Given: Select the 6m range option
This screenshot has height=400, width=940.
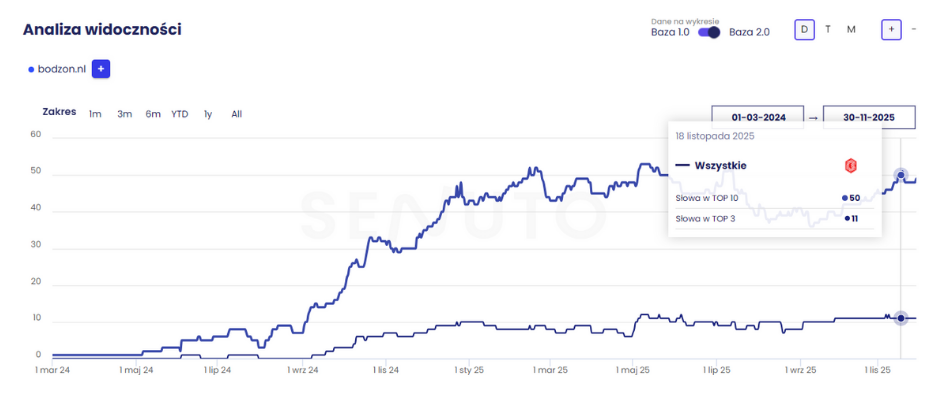Looking at the screenshot, I should point(153,114).
